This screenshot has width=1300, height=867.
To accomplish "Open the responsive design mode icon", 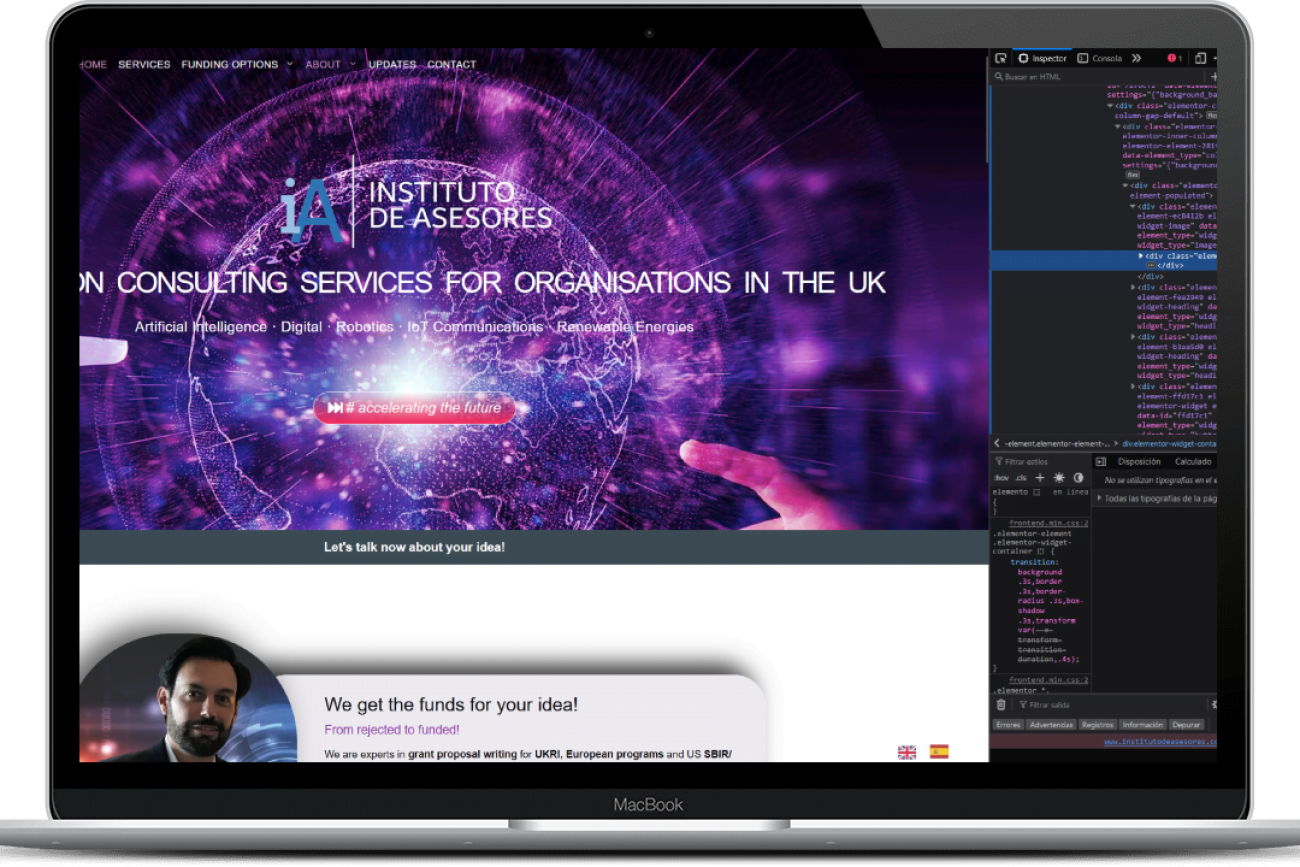I will click(x=1201, y=59).
